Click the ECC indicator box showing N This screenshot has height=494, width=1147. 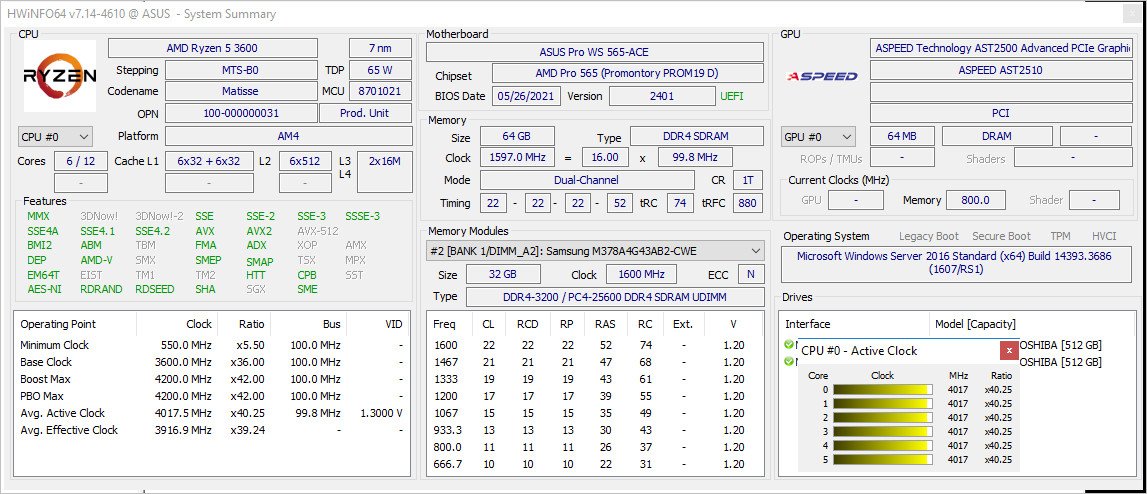click(749, 274)
